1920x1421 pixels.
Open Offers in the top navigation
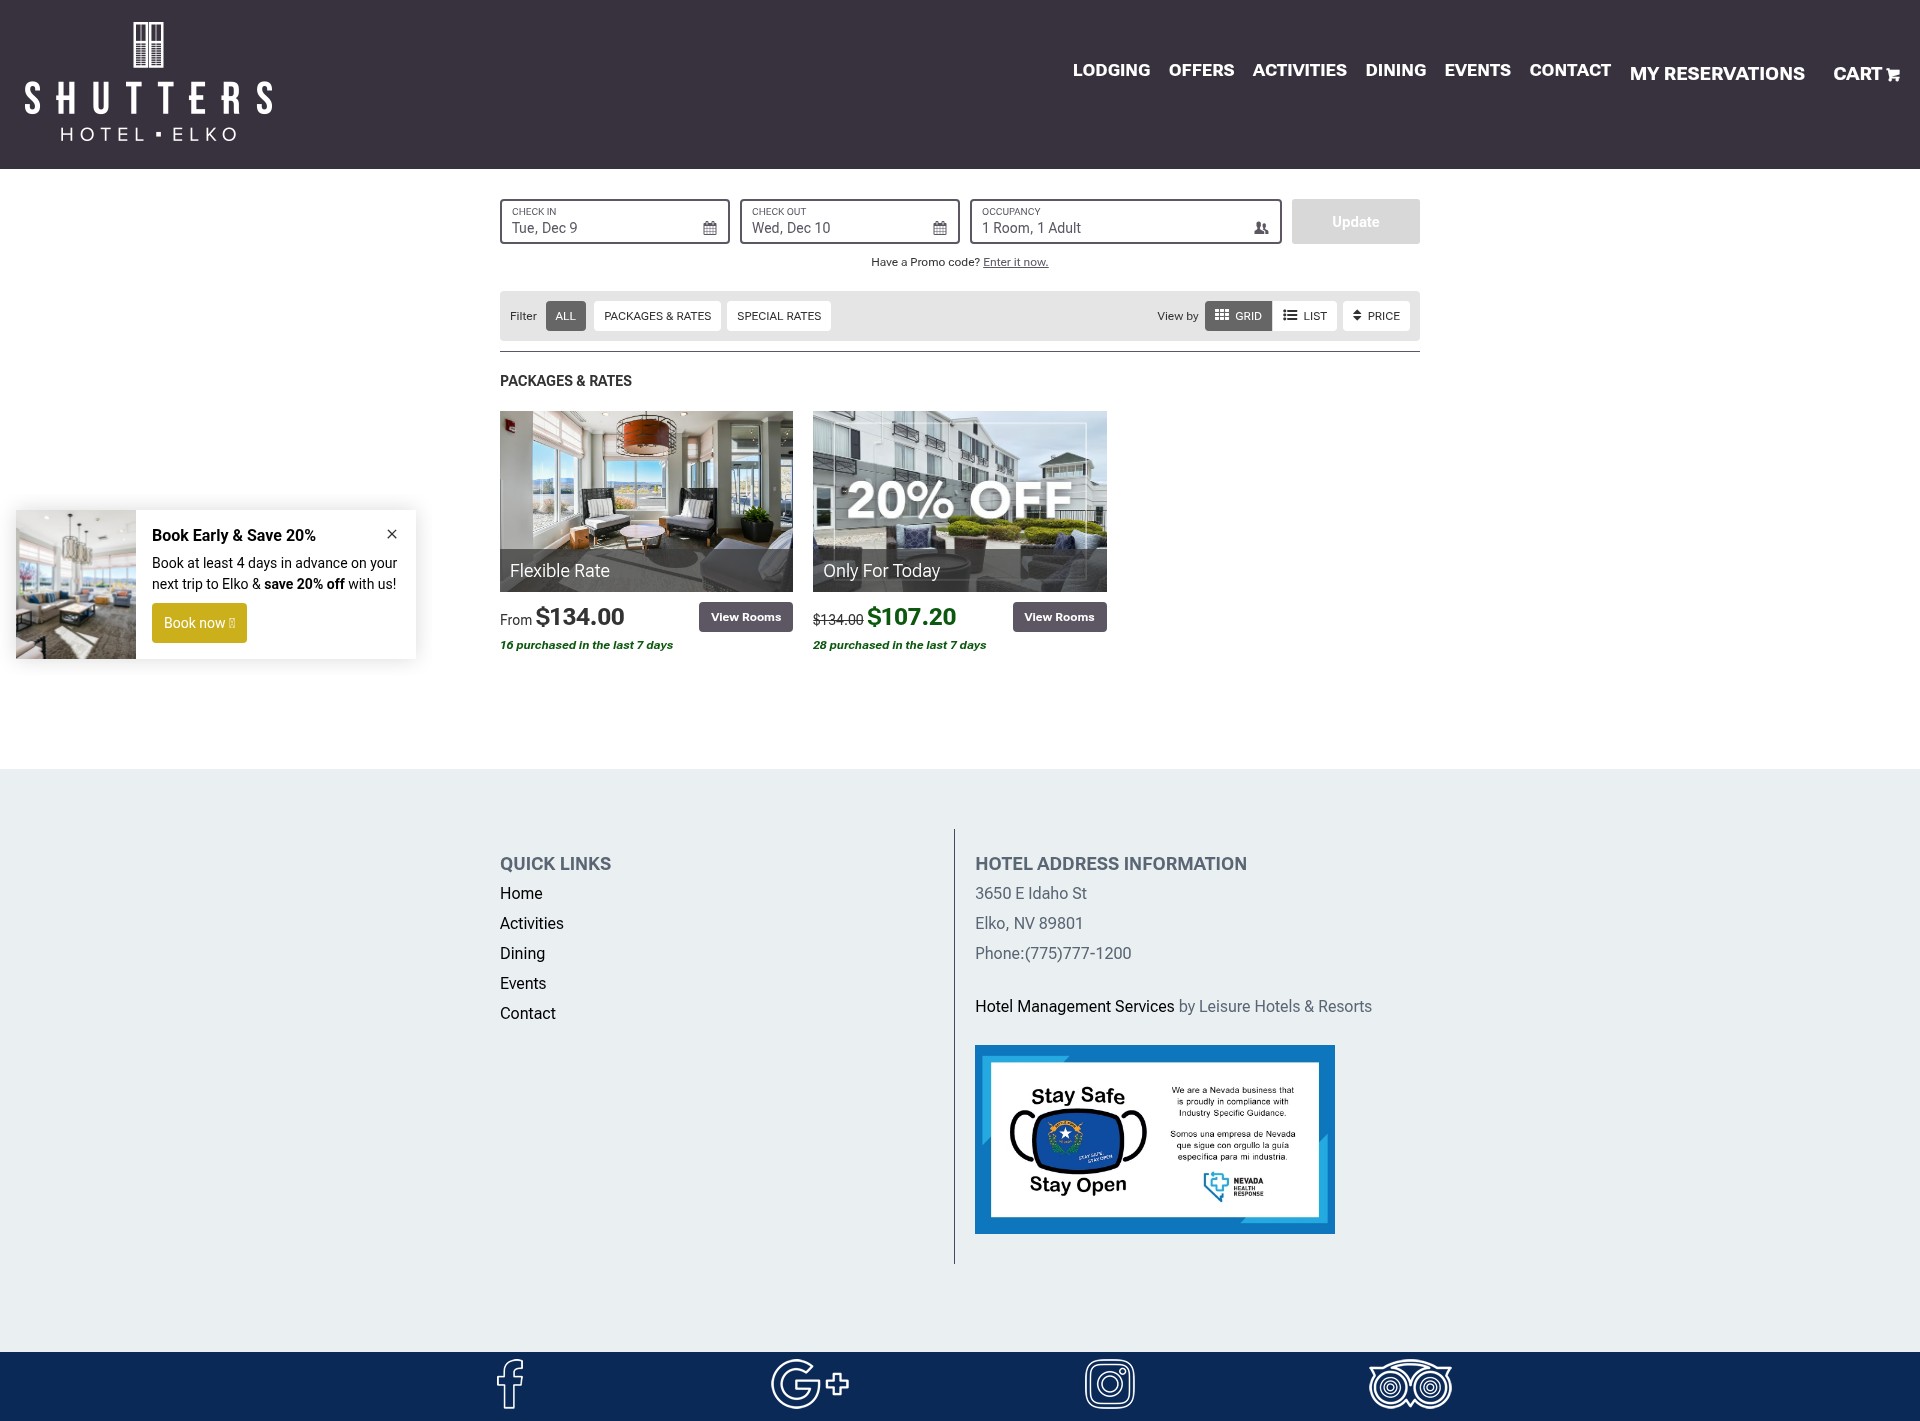click(x=1201, y=70)
